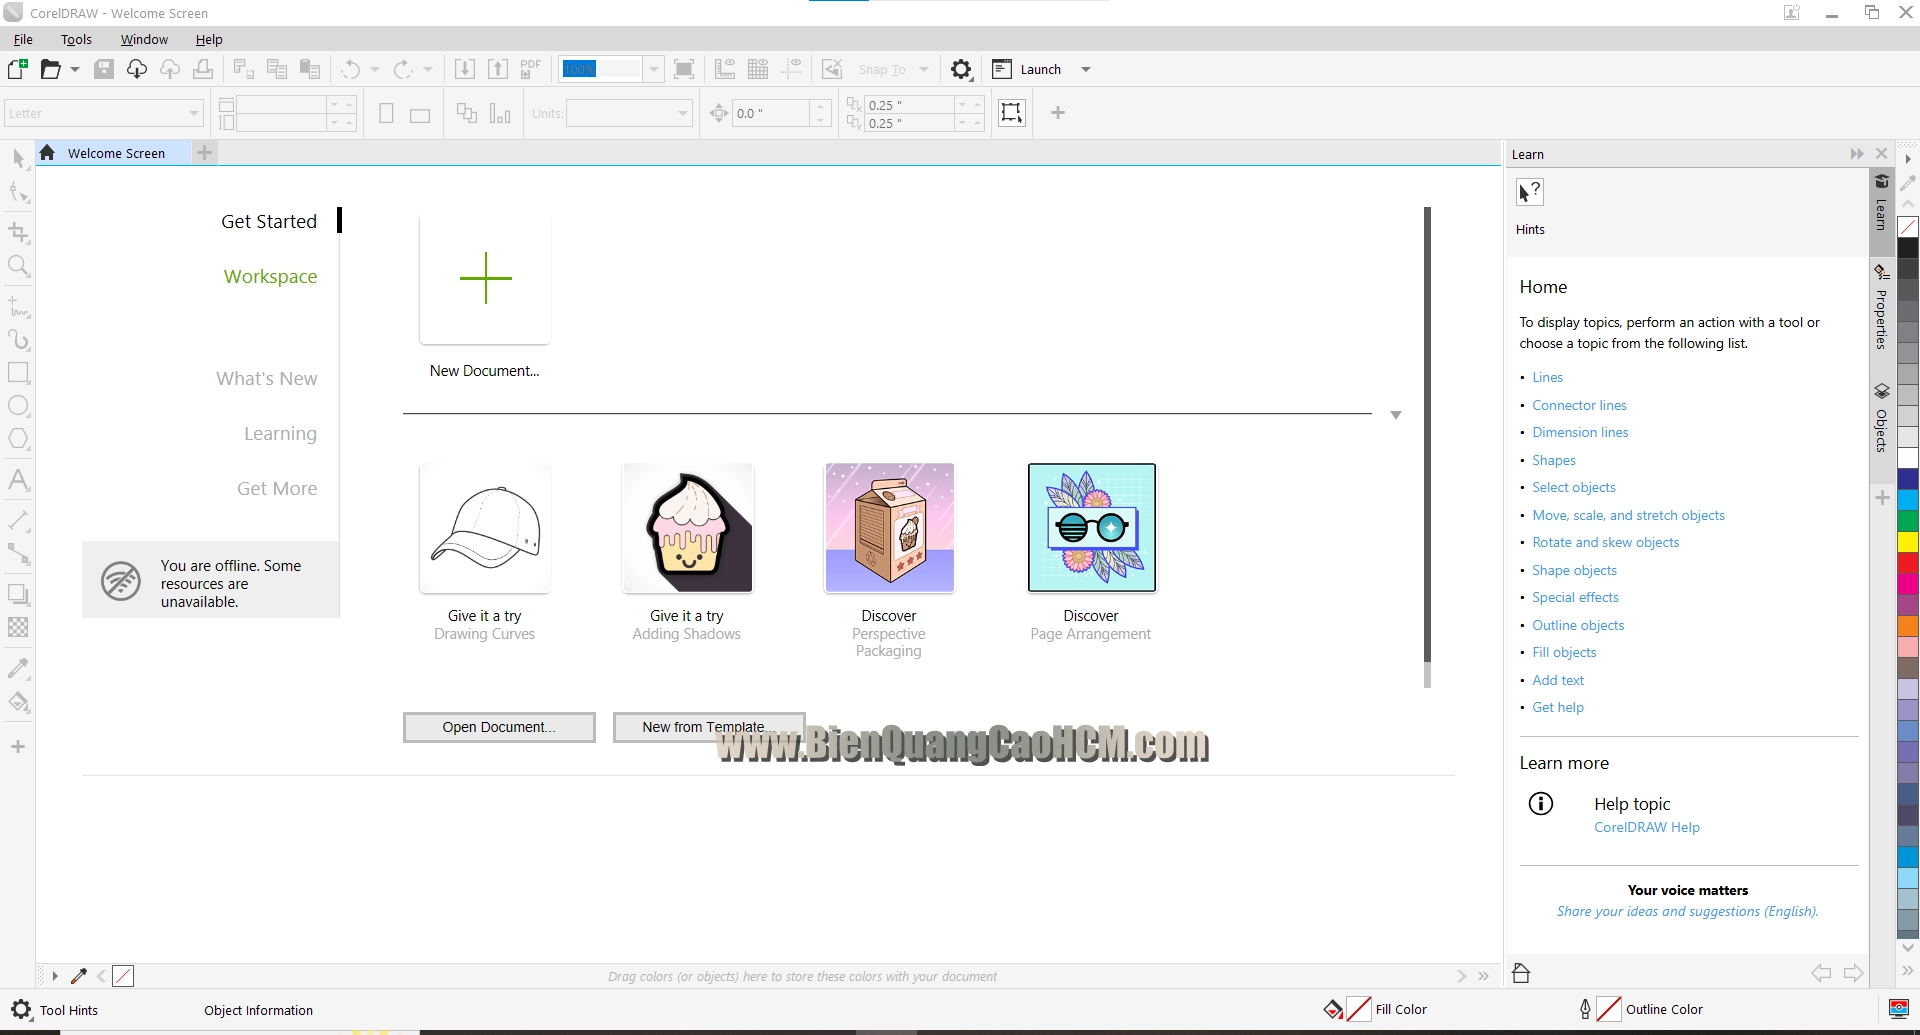Pick the yellow color swatch in palette
The width and height of the screenshot is (1920, 1035).
pyautogui.click(x=1908, y=542)
